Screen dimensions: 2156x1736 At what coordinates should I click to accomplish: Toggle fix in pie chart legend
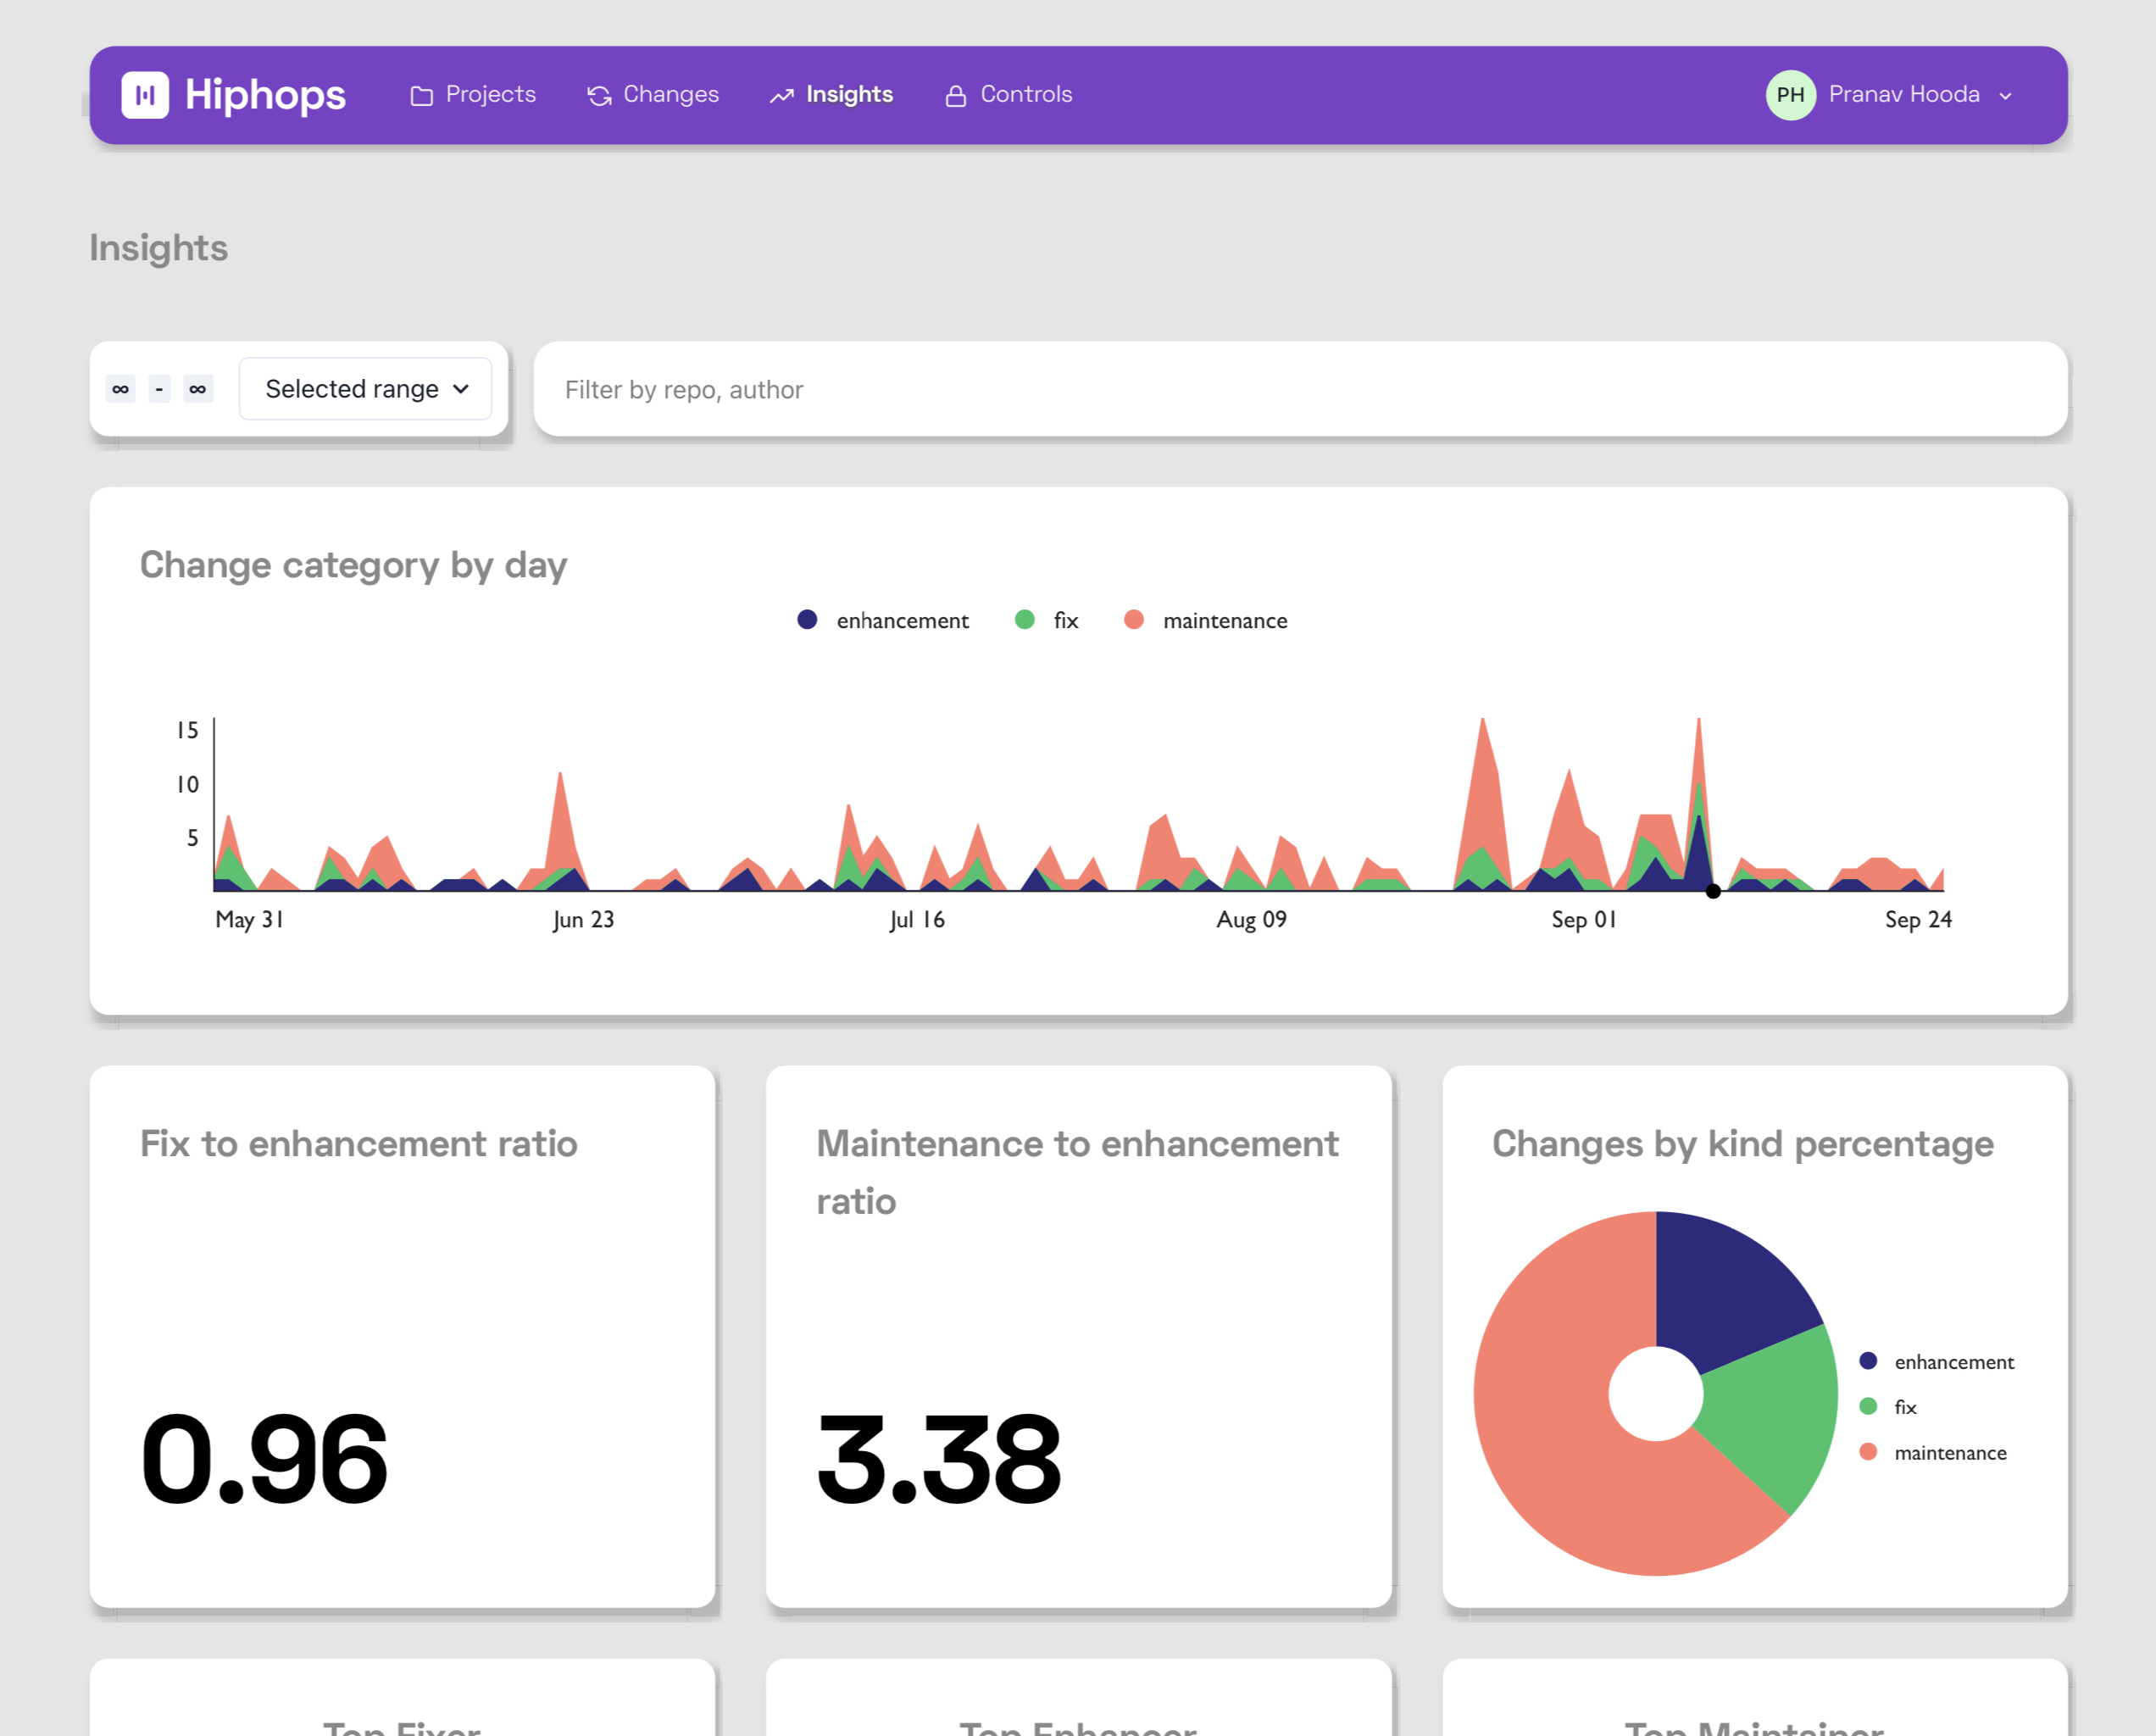click(1887, 1407)
